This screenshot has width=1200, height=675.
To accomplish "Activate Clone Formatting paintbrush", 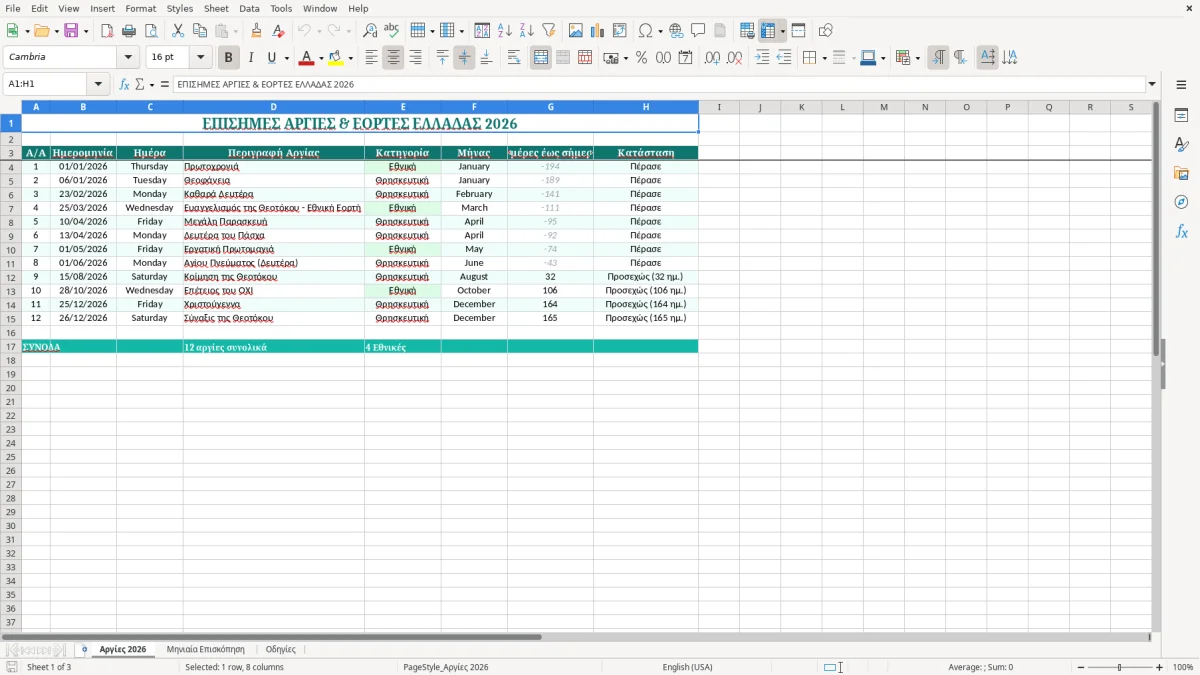I will (x=257, y=31).
